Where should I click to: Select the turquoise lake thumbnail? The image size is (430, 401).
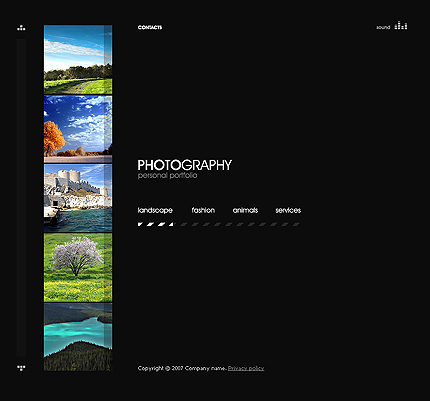(78, 337)
